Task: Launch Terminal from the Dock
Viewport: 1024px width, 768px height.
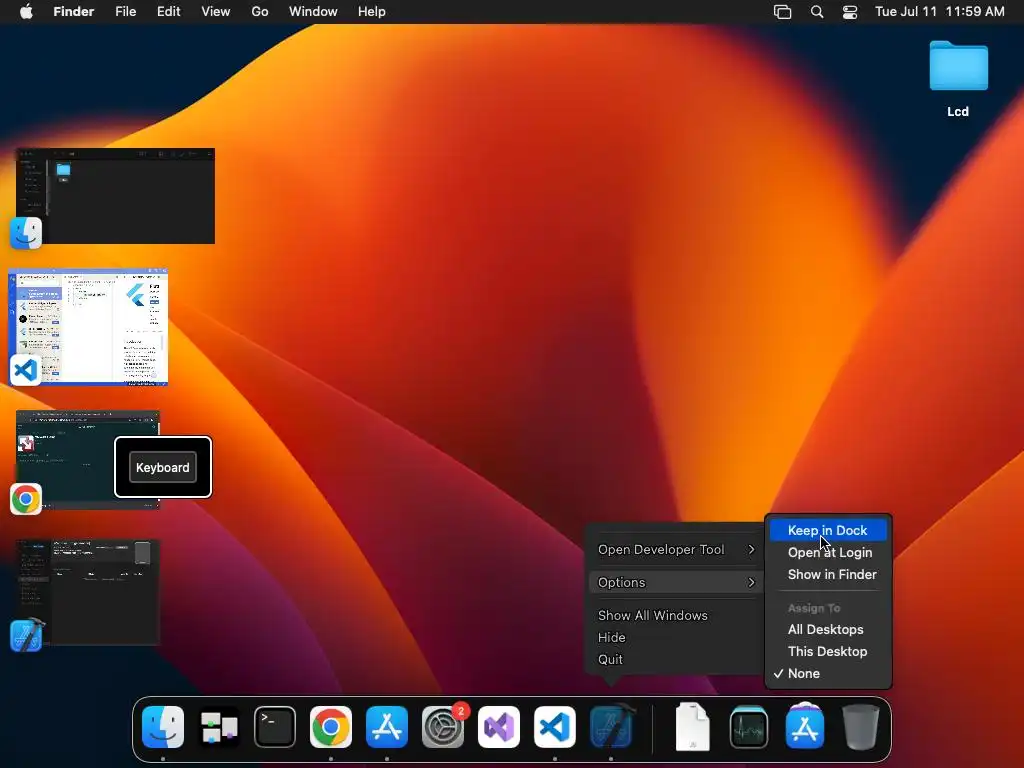Action: [275, 727]
